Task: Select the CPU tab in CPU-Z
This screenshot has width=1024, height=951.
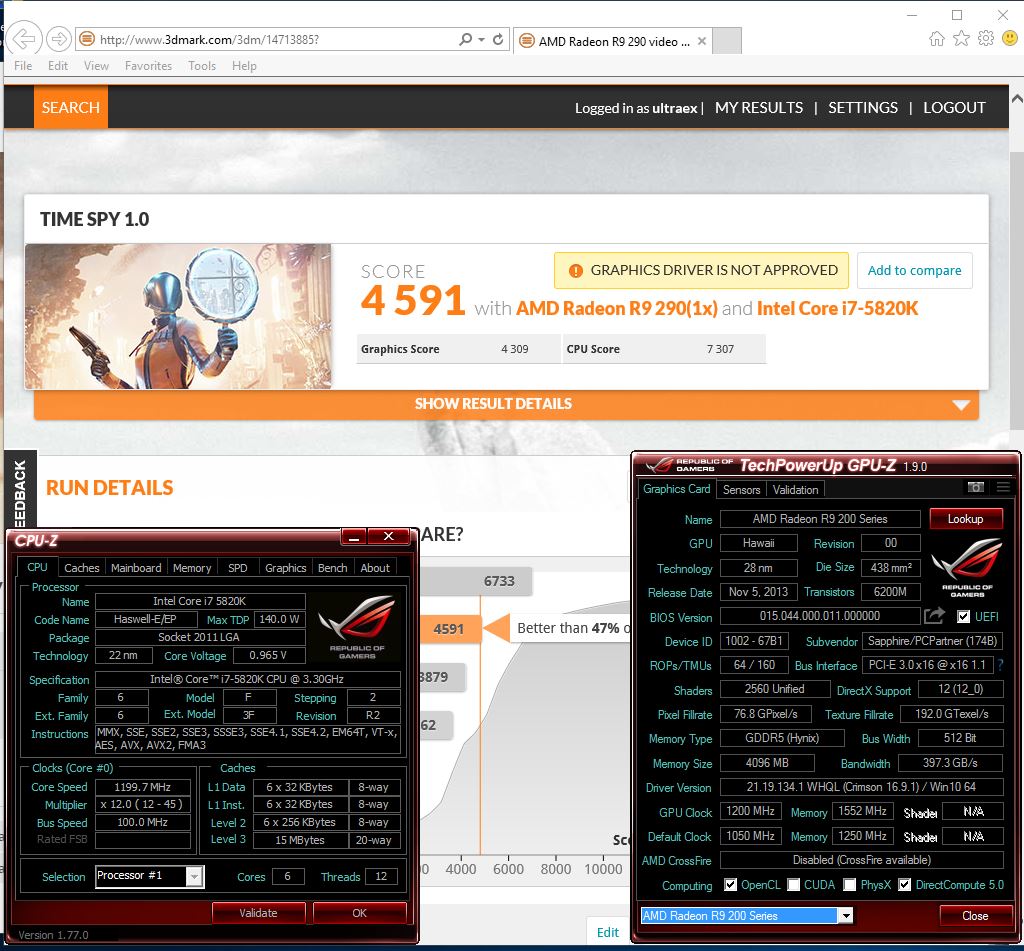Action: (x=37, y=567)
